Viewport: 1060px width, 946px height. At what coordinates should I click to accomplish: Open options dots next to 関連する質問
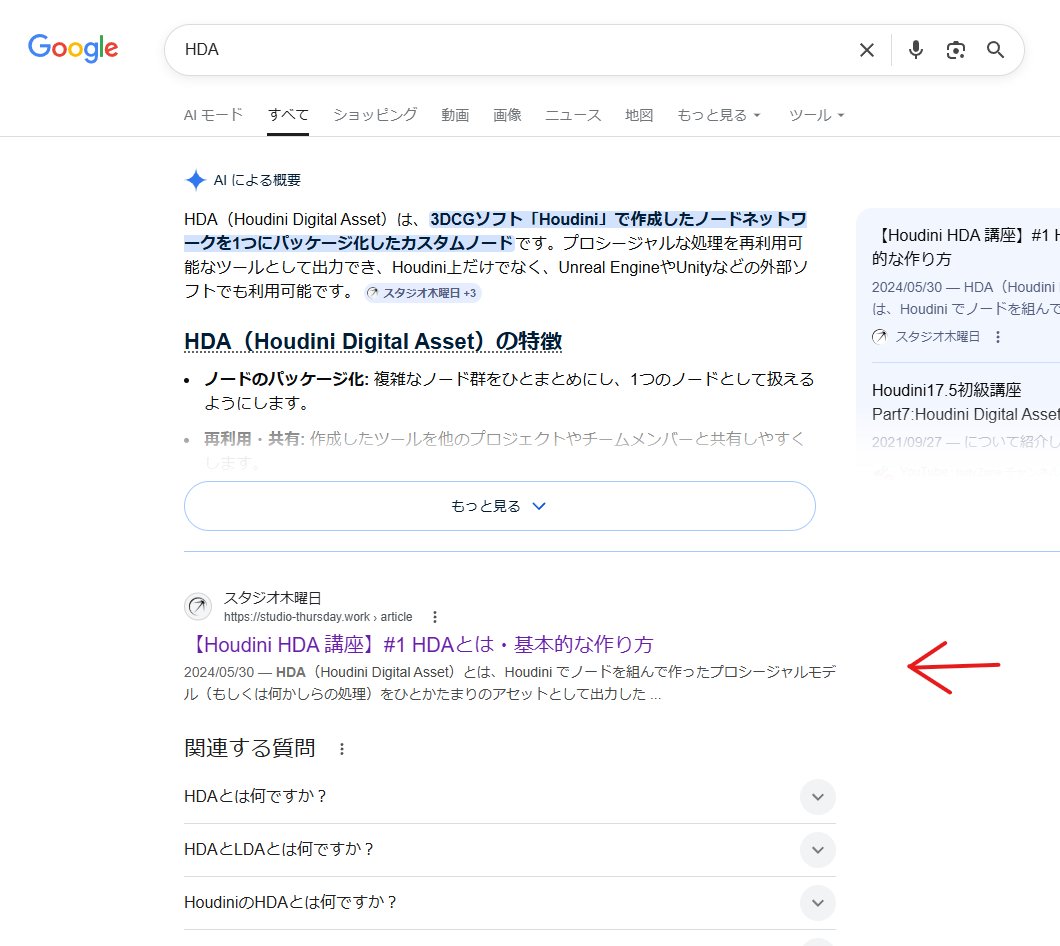[342, 749]
